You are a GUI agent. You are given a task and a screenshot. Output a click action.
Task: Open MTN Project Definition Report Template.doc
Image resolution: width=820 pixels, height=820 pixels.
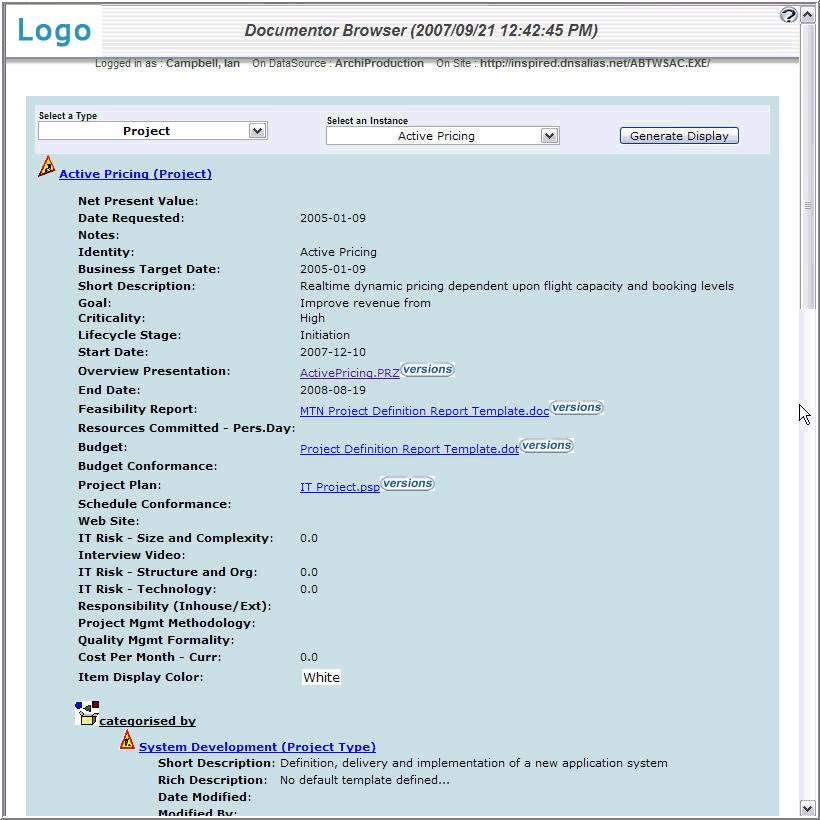point(423,411)
